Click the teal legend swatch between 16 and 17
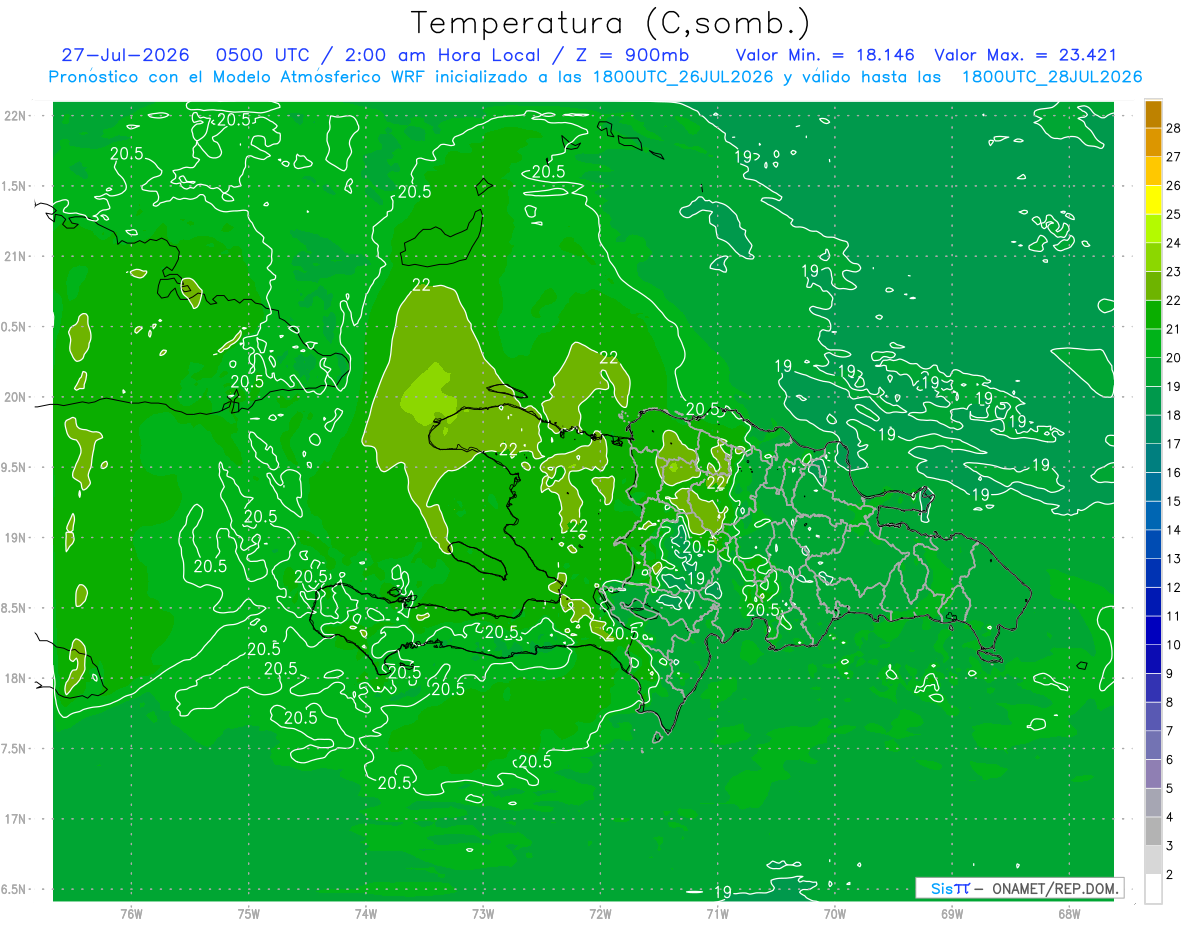 (1153, 458)
